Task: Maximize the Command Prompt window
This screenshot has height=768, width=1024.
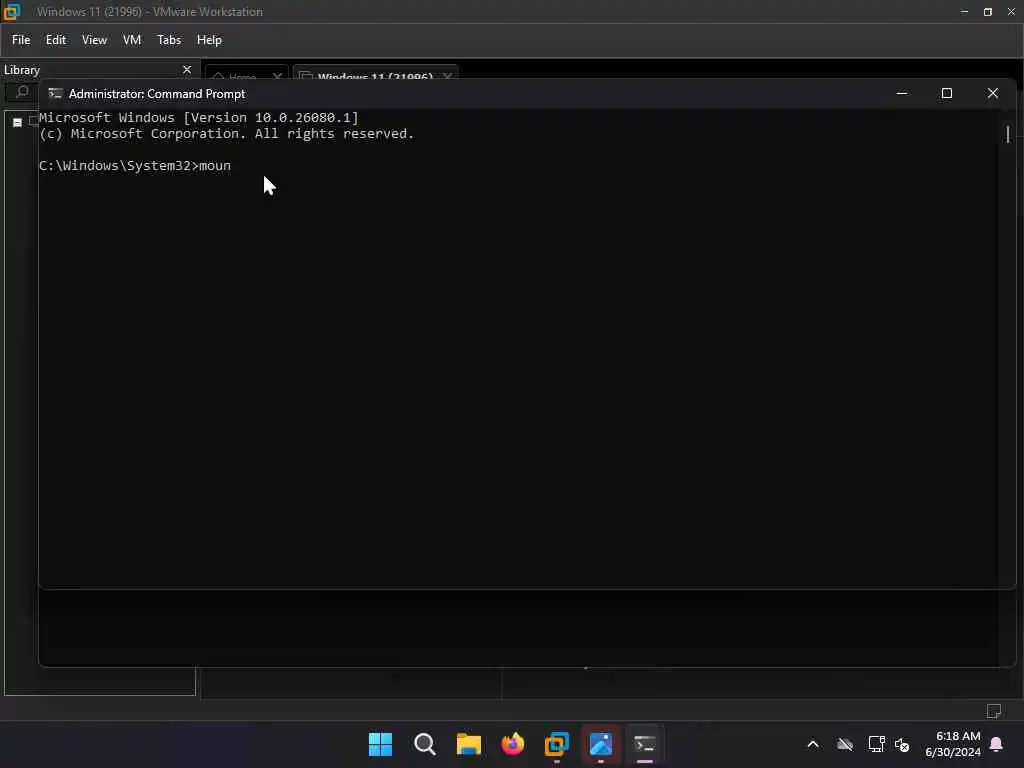Action: click(946, 93)
